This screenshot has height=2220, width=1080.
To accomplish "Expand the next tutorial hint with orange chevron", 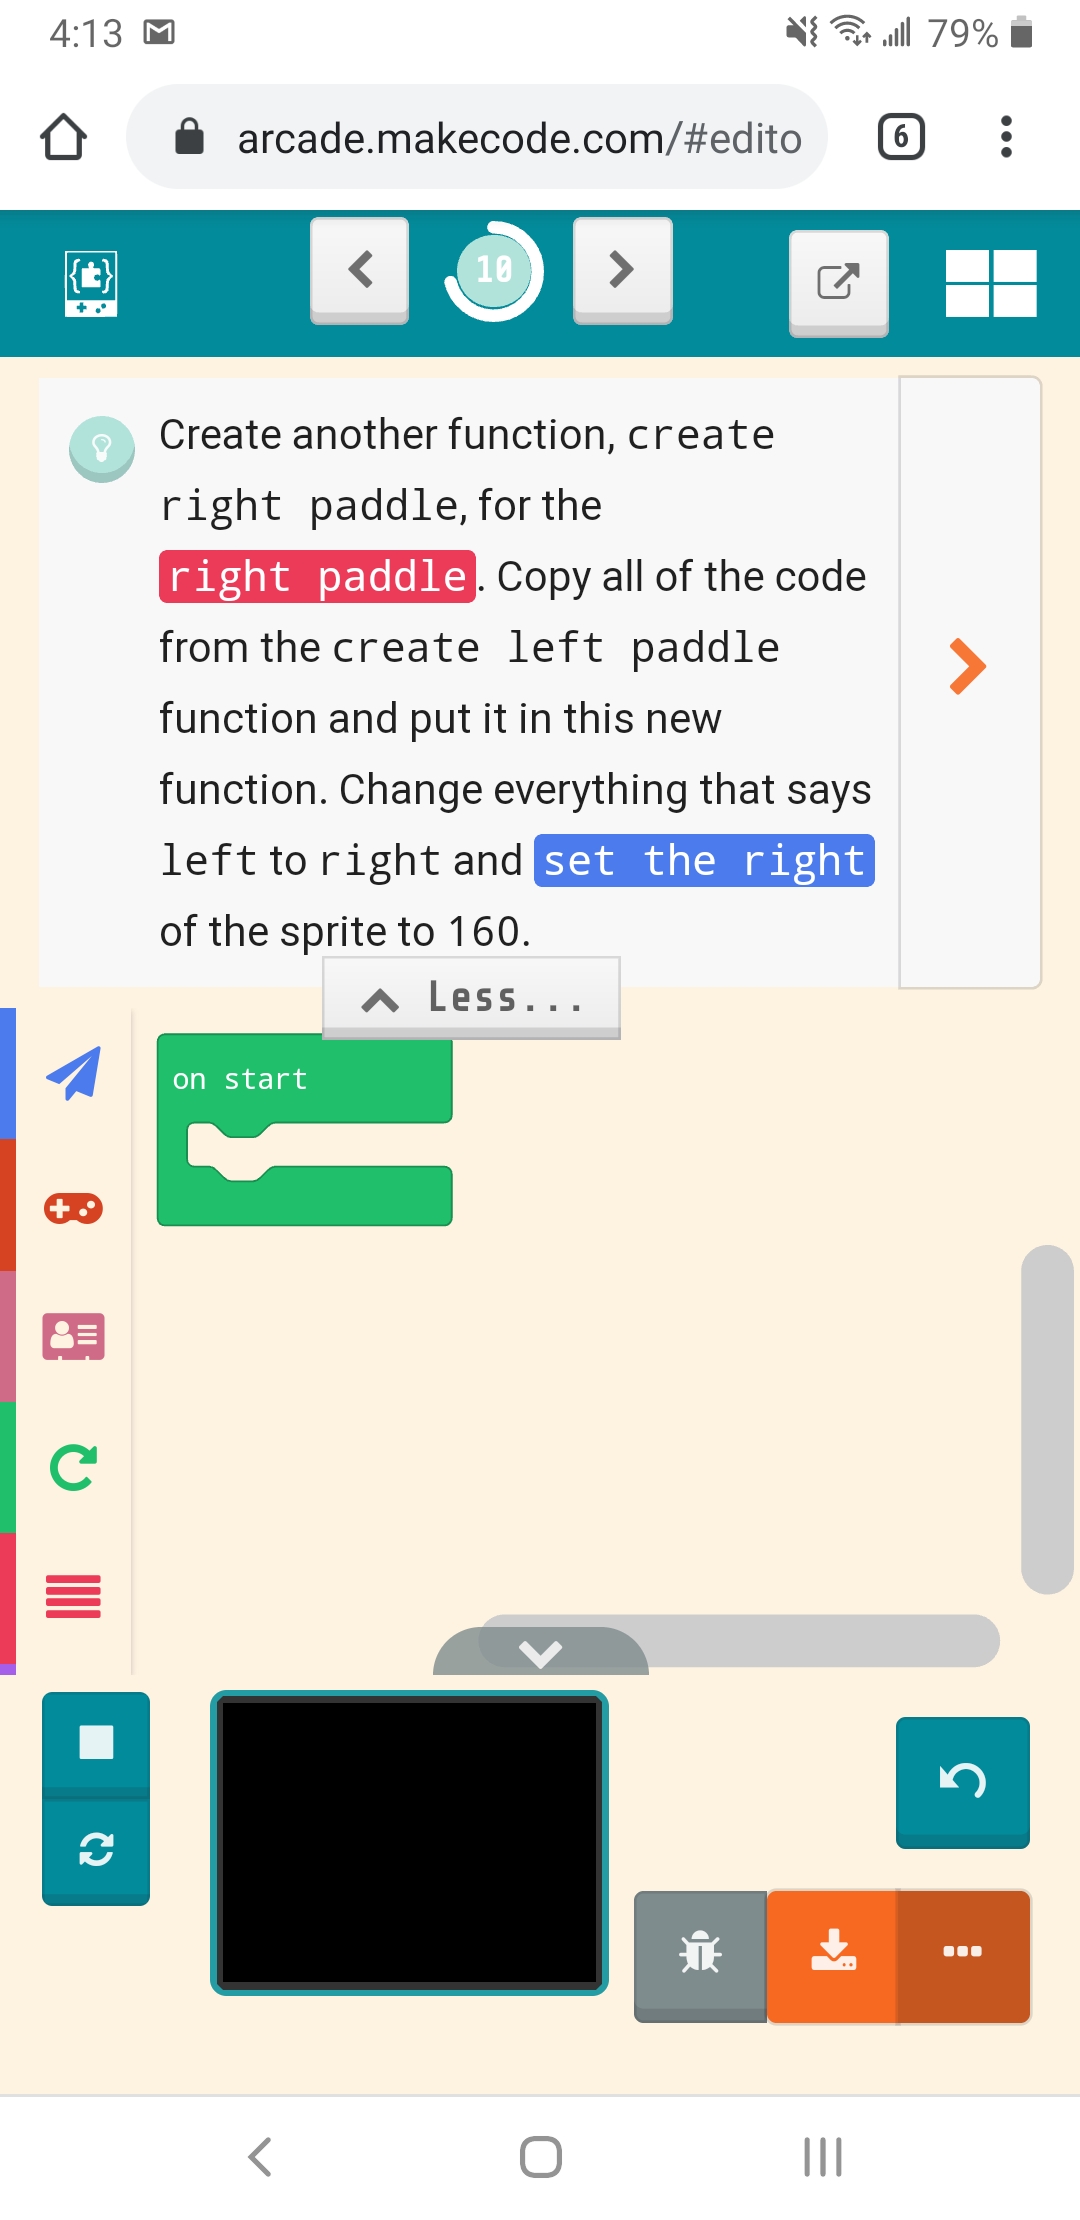I will [966, 665].
